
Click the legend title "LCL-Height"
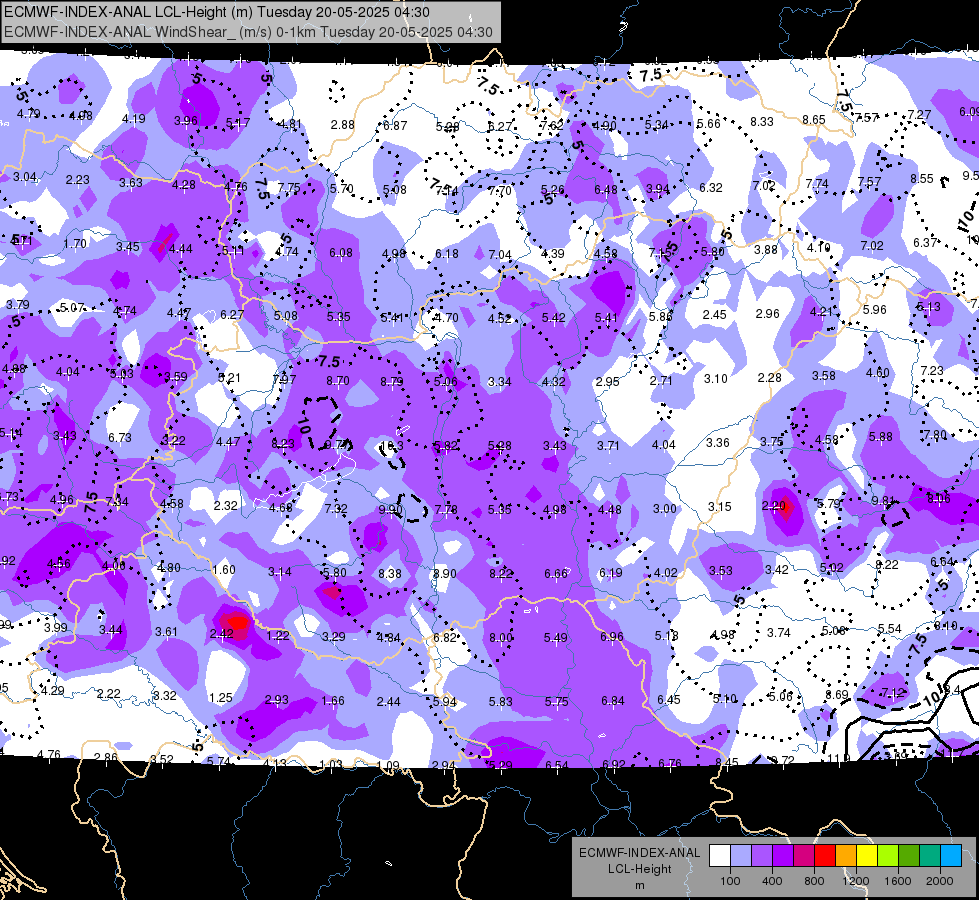[639, 869]
